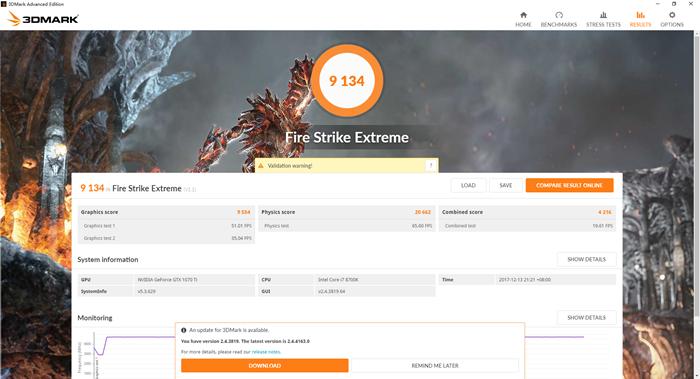700x379 pixels.
Task: Click the 20 662 physics score value
Action: (423, 212)
